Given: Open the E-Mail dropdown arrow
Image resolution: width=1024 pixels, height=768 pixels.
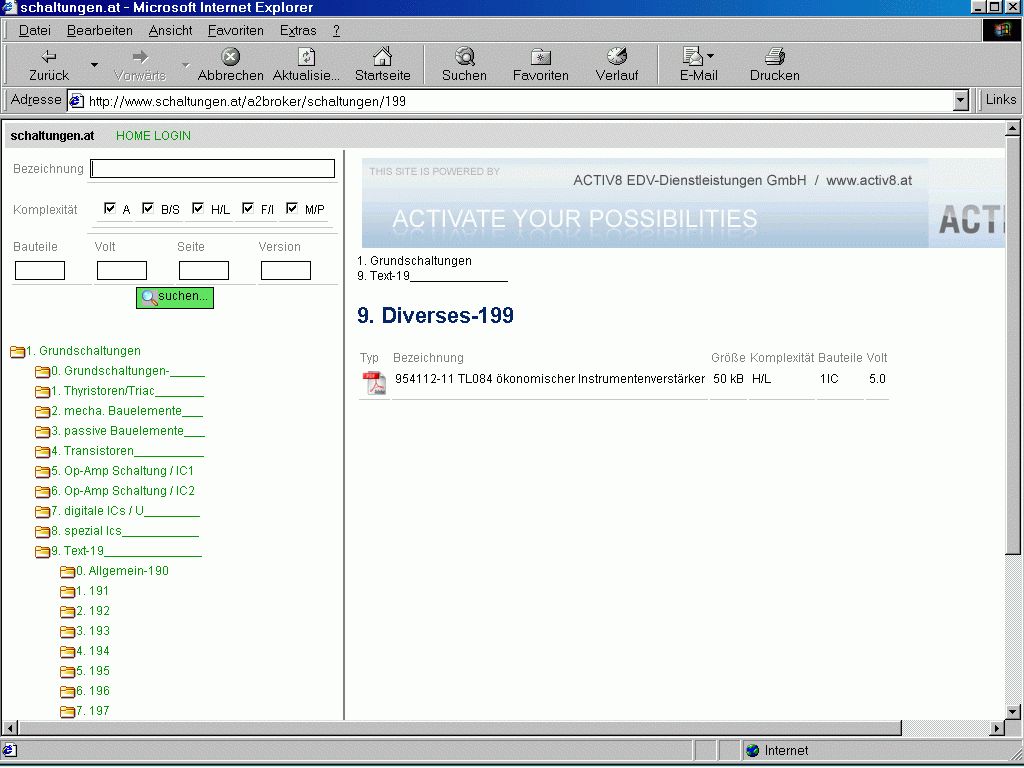Looking at the screenshot, I should pos(711,56).
